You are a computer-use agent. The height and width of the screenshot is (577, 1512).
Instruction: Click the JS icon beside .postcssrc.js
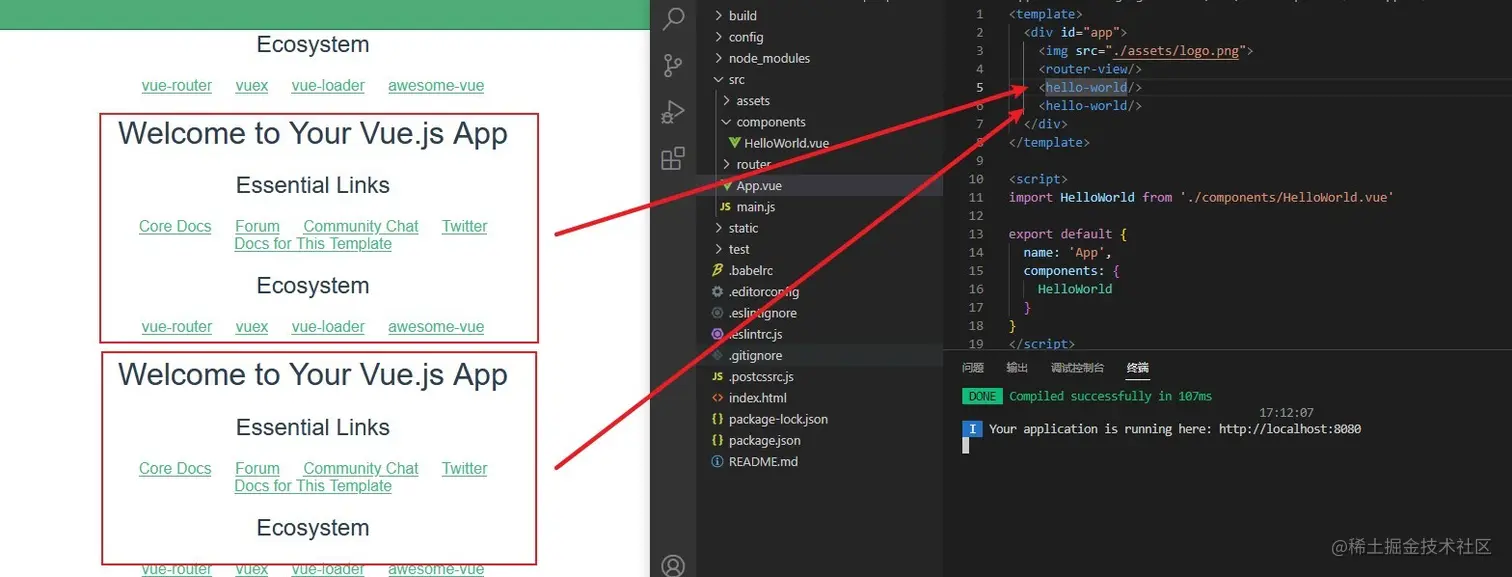pos(717,377)
